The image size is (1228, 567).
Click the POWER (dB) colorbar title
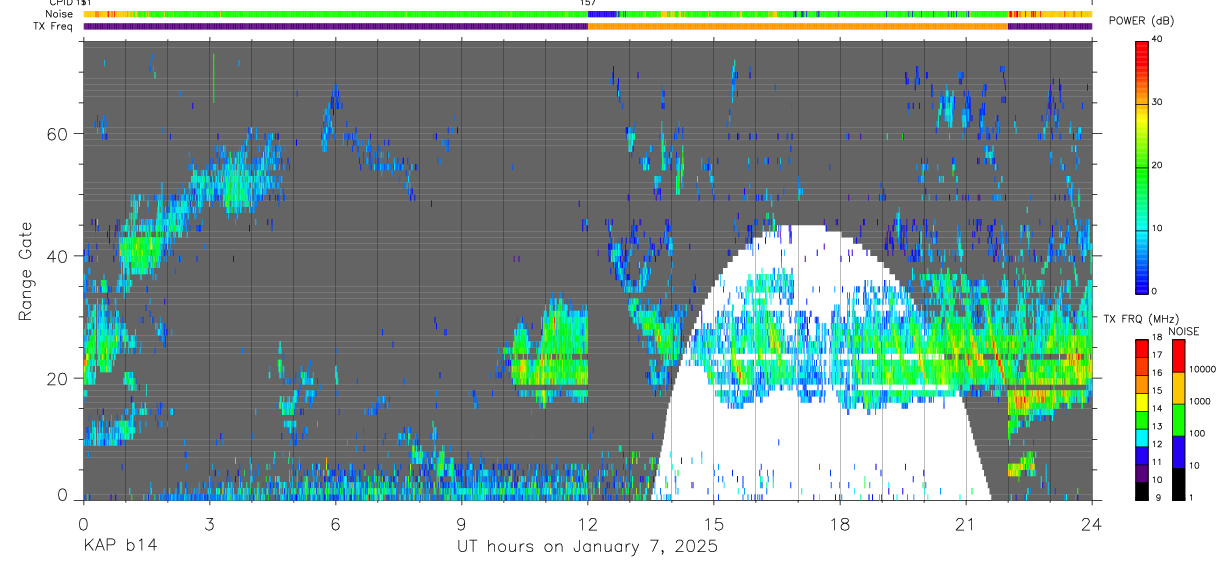(1142, 21)
